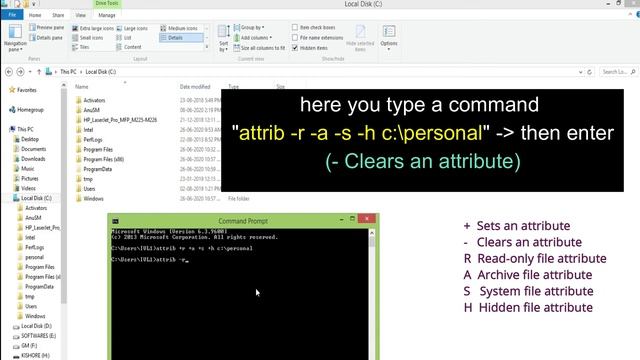Open Desktop in the navigation pane
This screenshot has width=640, height=360.
[30, 139]
